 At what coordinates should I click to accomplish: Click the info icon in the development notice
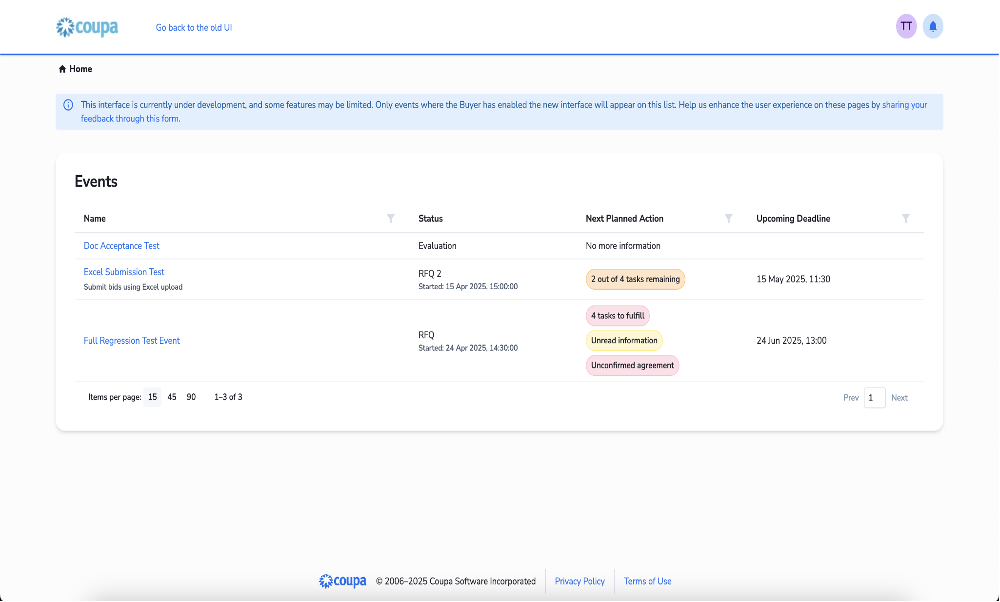67,103
